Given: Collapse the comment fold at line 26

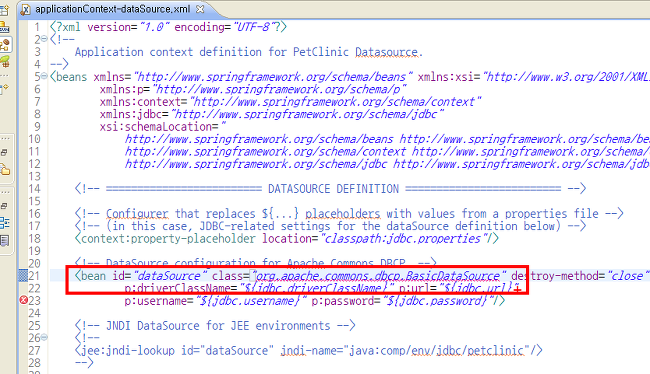Looking at the screenshot, I should (44, 337).
